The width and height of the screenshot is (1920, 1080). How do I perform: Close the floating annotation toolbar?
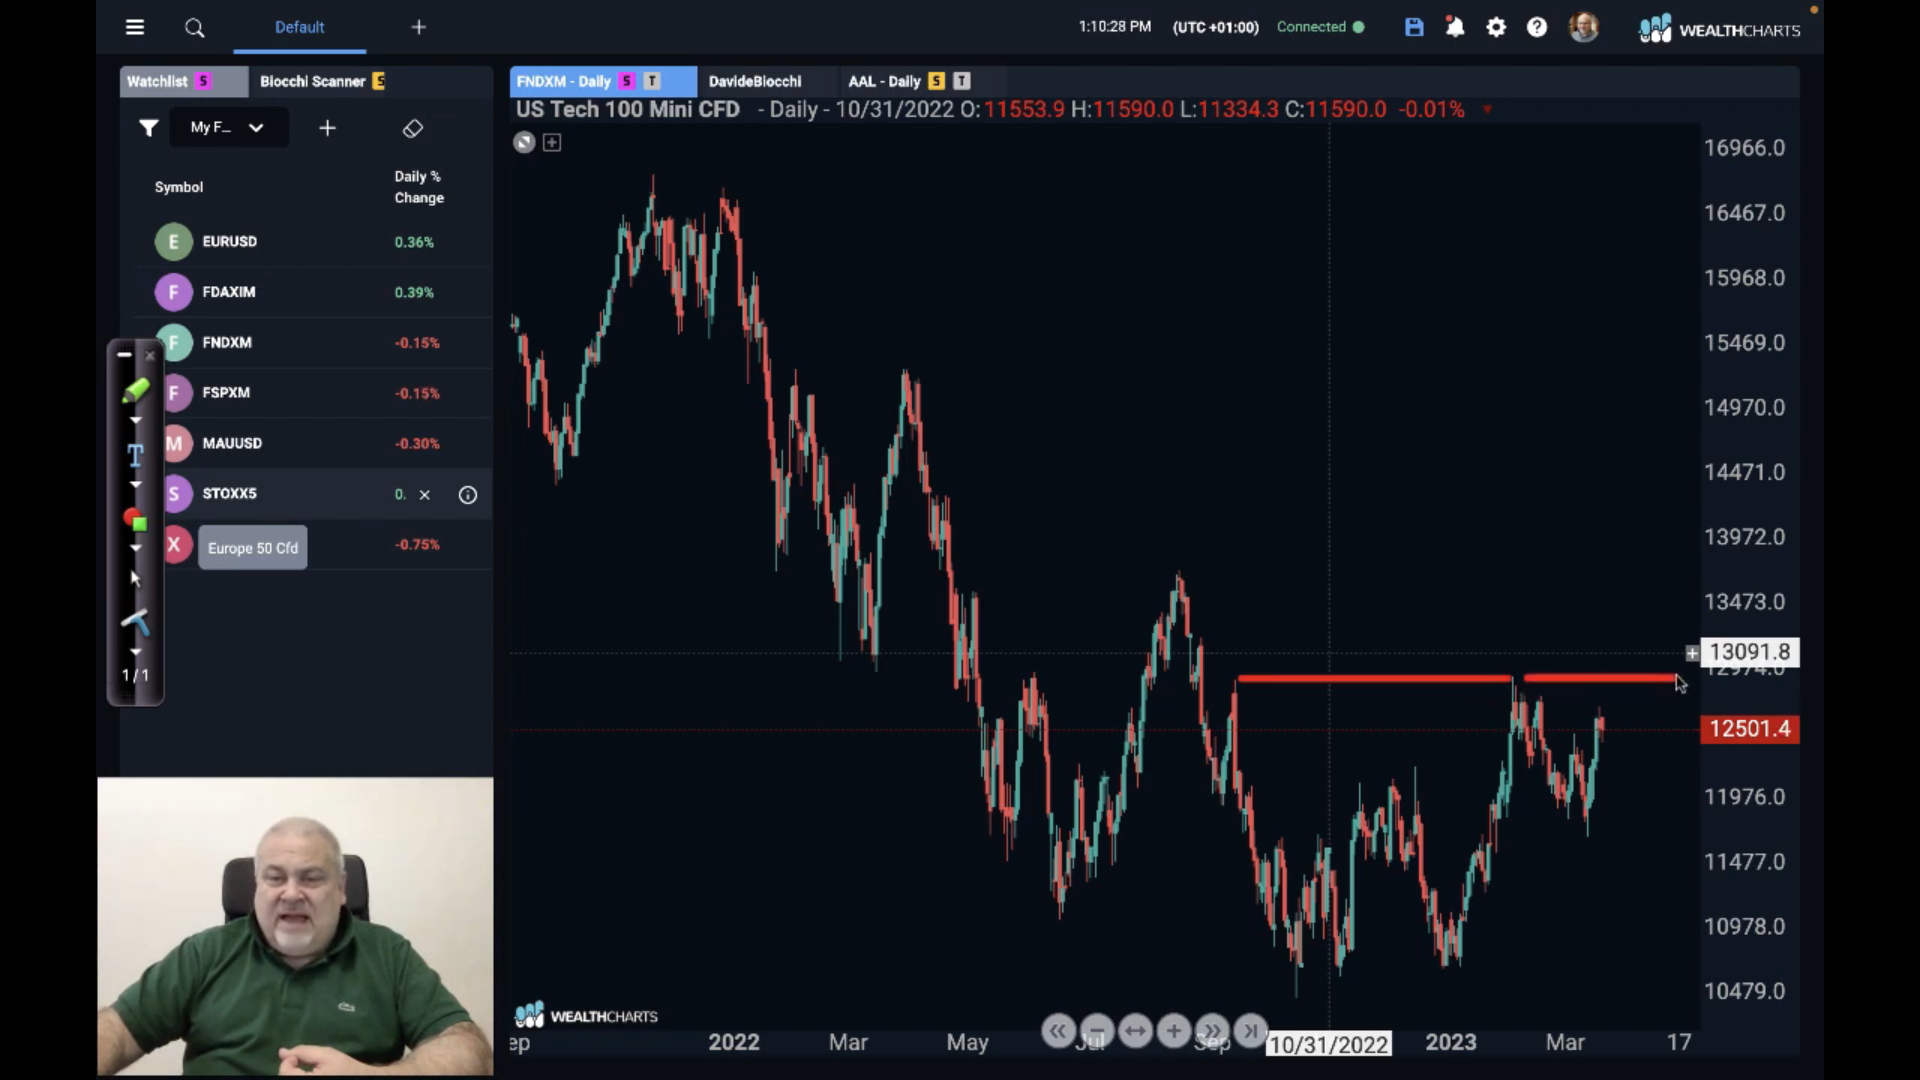click(150, 355)
